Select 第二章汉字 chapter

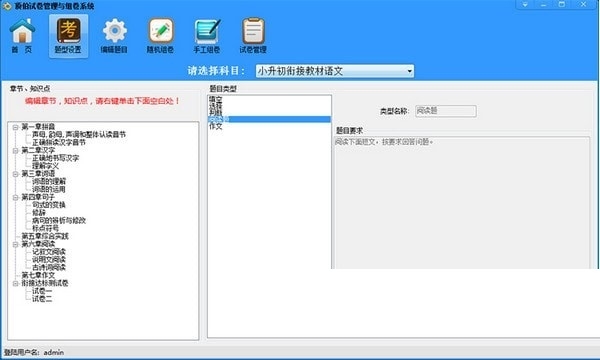[38, 150]
